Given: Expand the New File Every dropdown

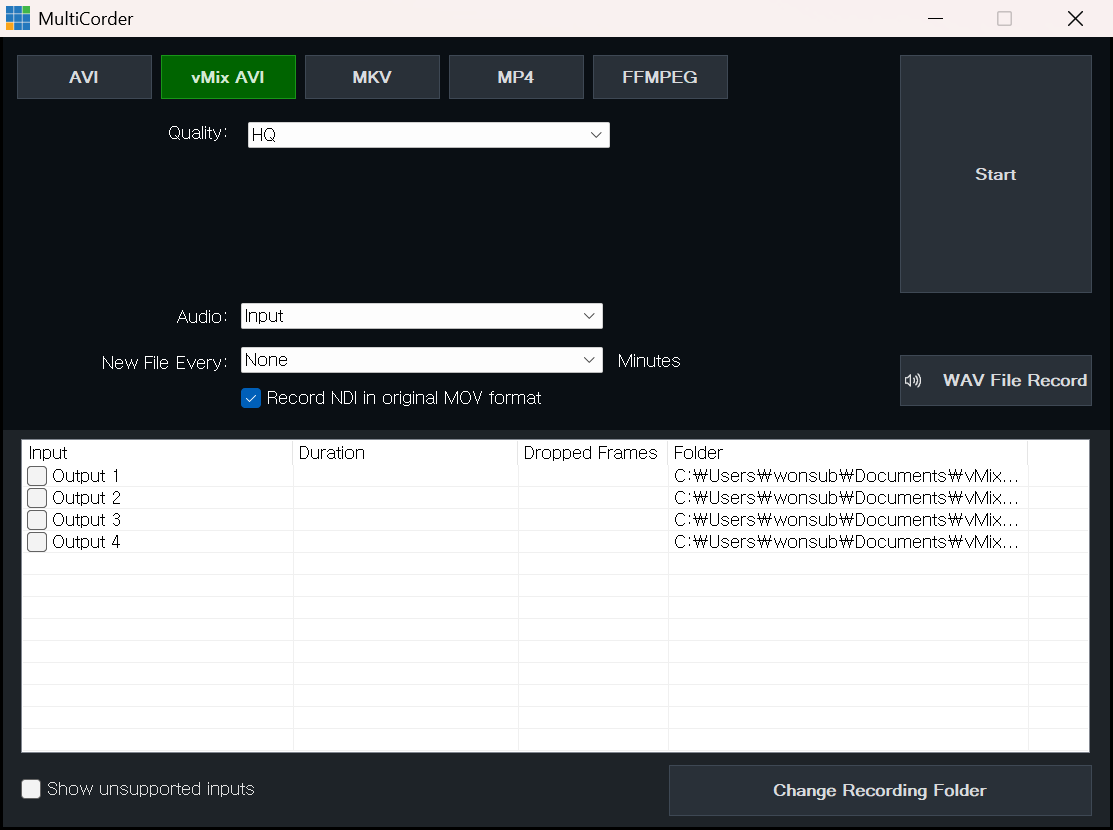Looking at the screenshot, I should (422, 360).
